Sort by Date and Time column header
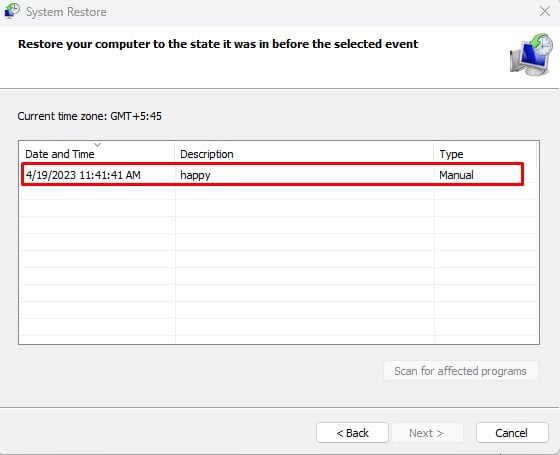This screenshot has height=455, width=560. [x=97, y=154]
